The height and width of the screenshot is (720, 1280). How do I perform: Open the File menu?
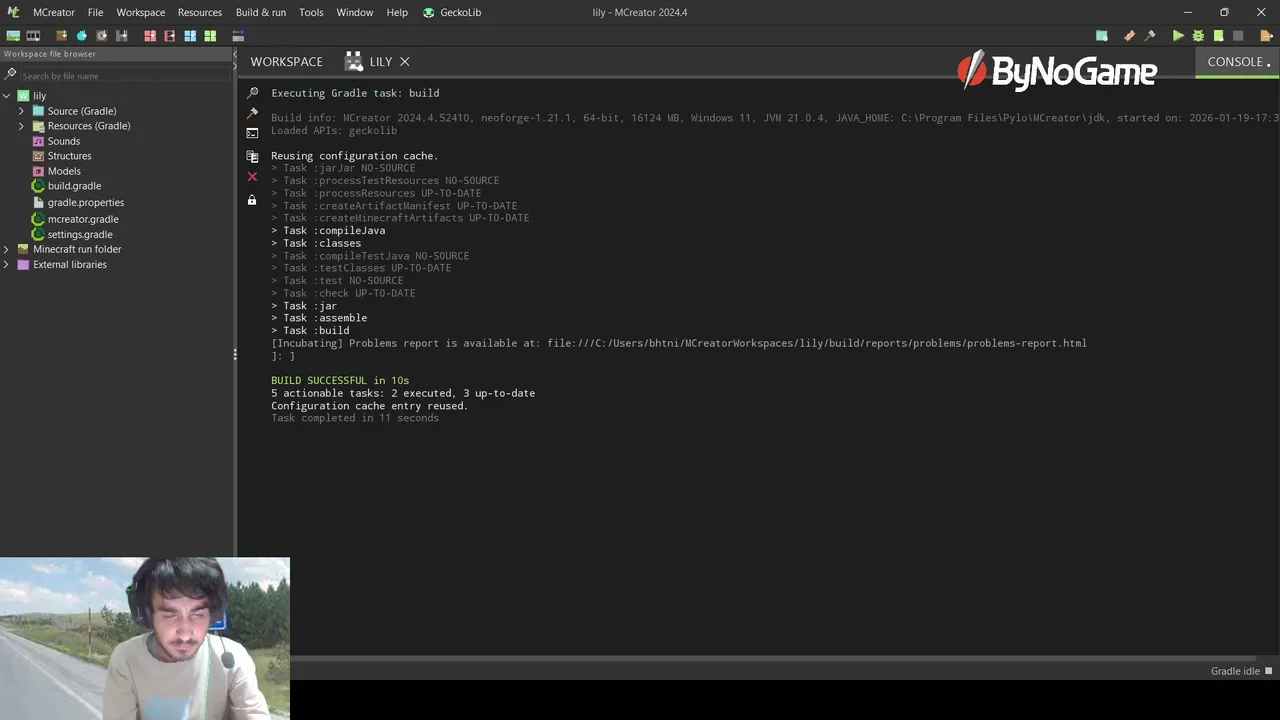pos(95,12)
